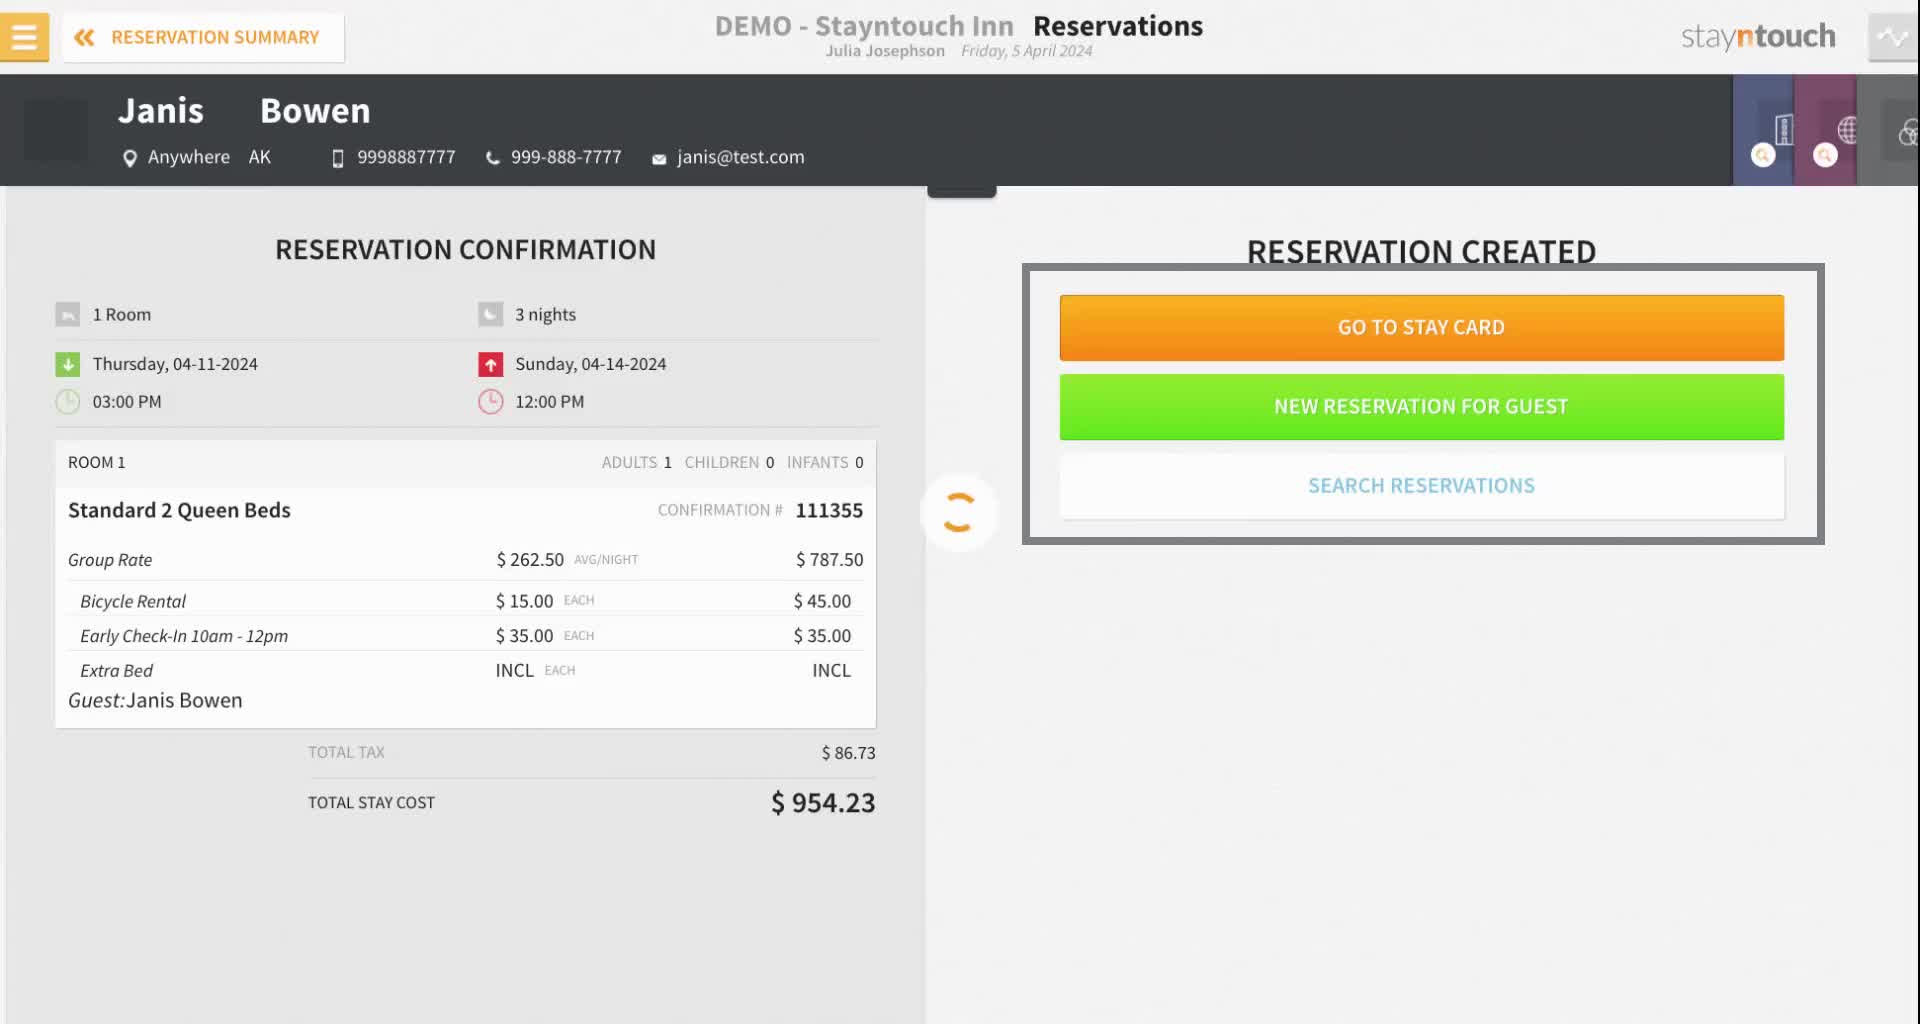
Task: Pull down the guest card drawer handle
Action: (961, 191)
